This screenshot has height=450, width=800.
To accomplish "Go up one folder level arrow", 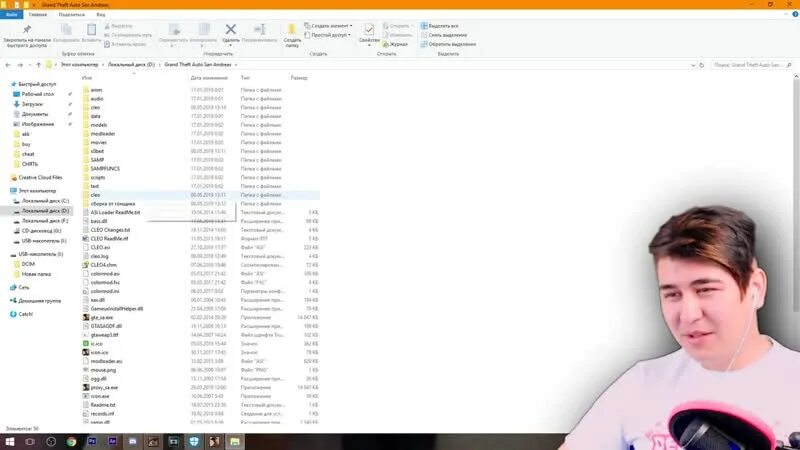I will [38, 65].
